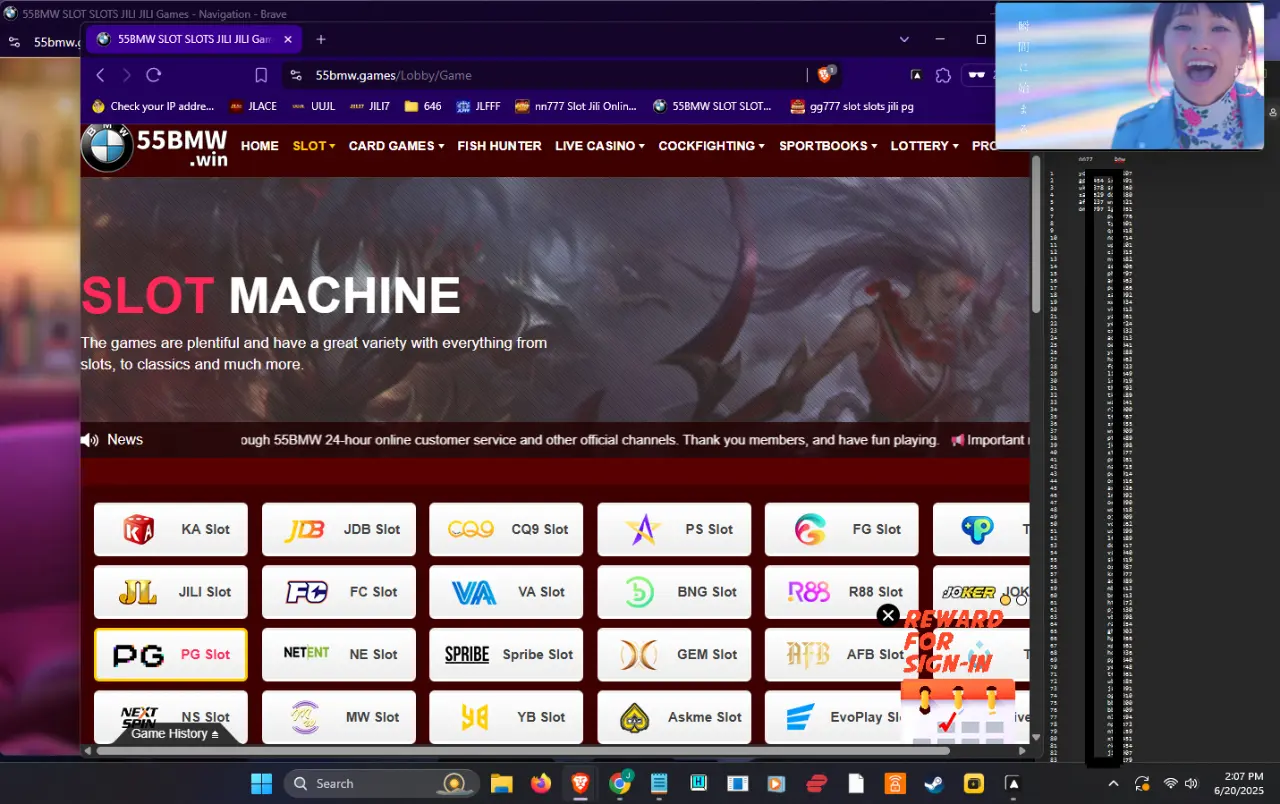Go to the HOME menu item
The image size is (1280, 804).
[x=260, y=146]
